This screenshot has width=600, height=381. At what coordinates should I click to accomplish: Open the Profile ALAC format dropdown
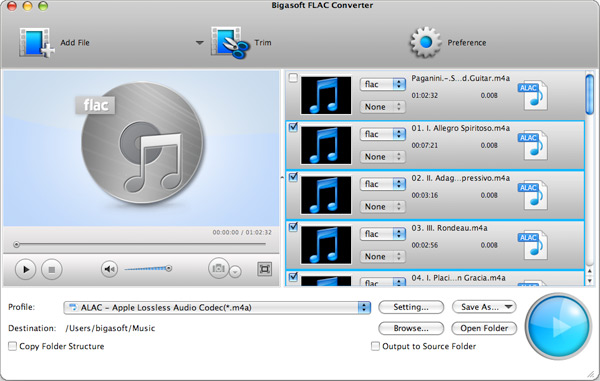pyautogui.click(x=217, y=308)
